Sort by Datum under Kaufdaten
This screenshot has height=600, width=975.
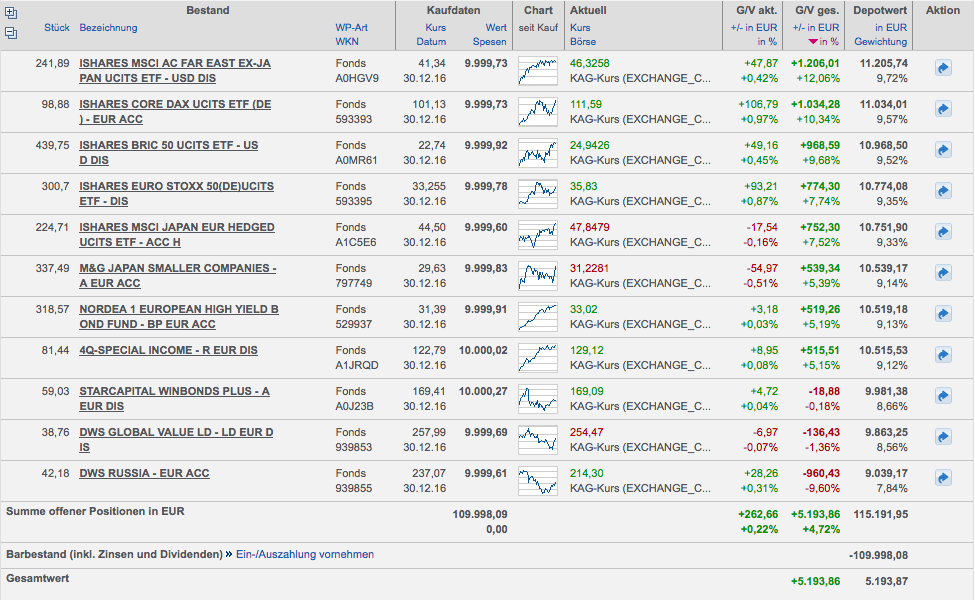pyautogui.click(x=431, y=42)
